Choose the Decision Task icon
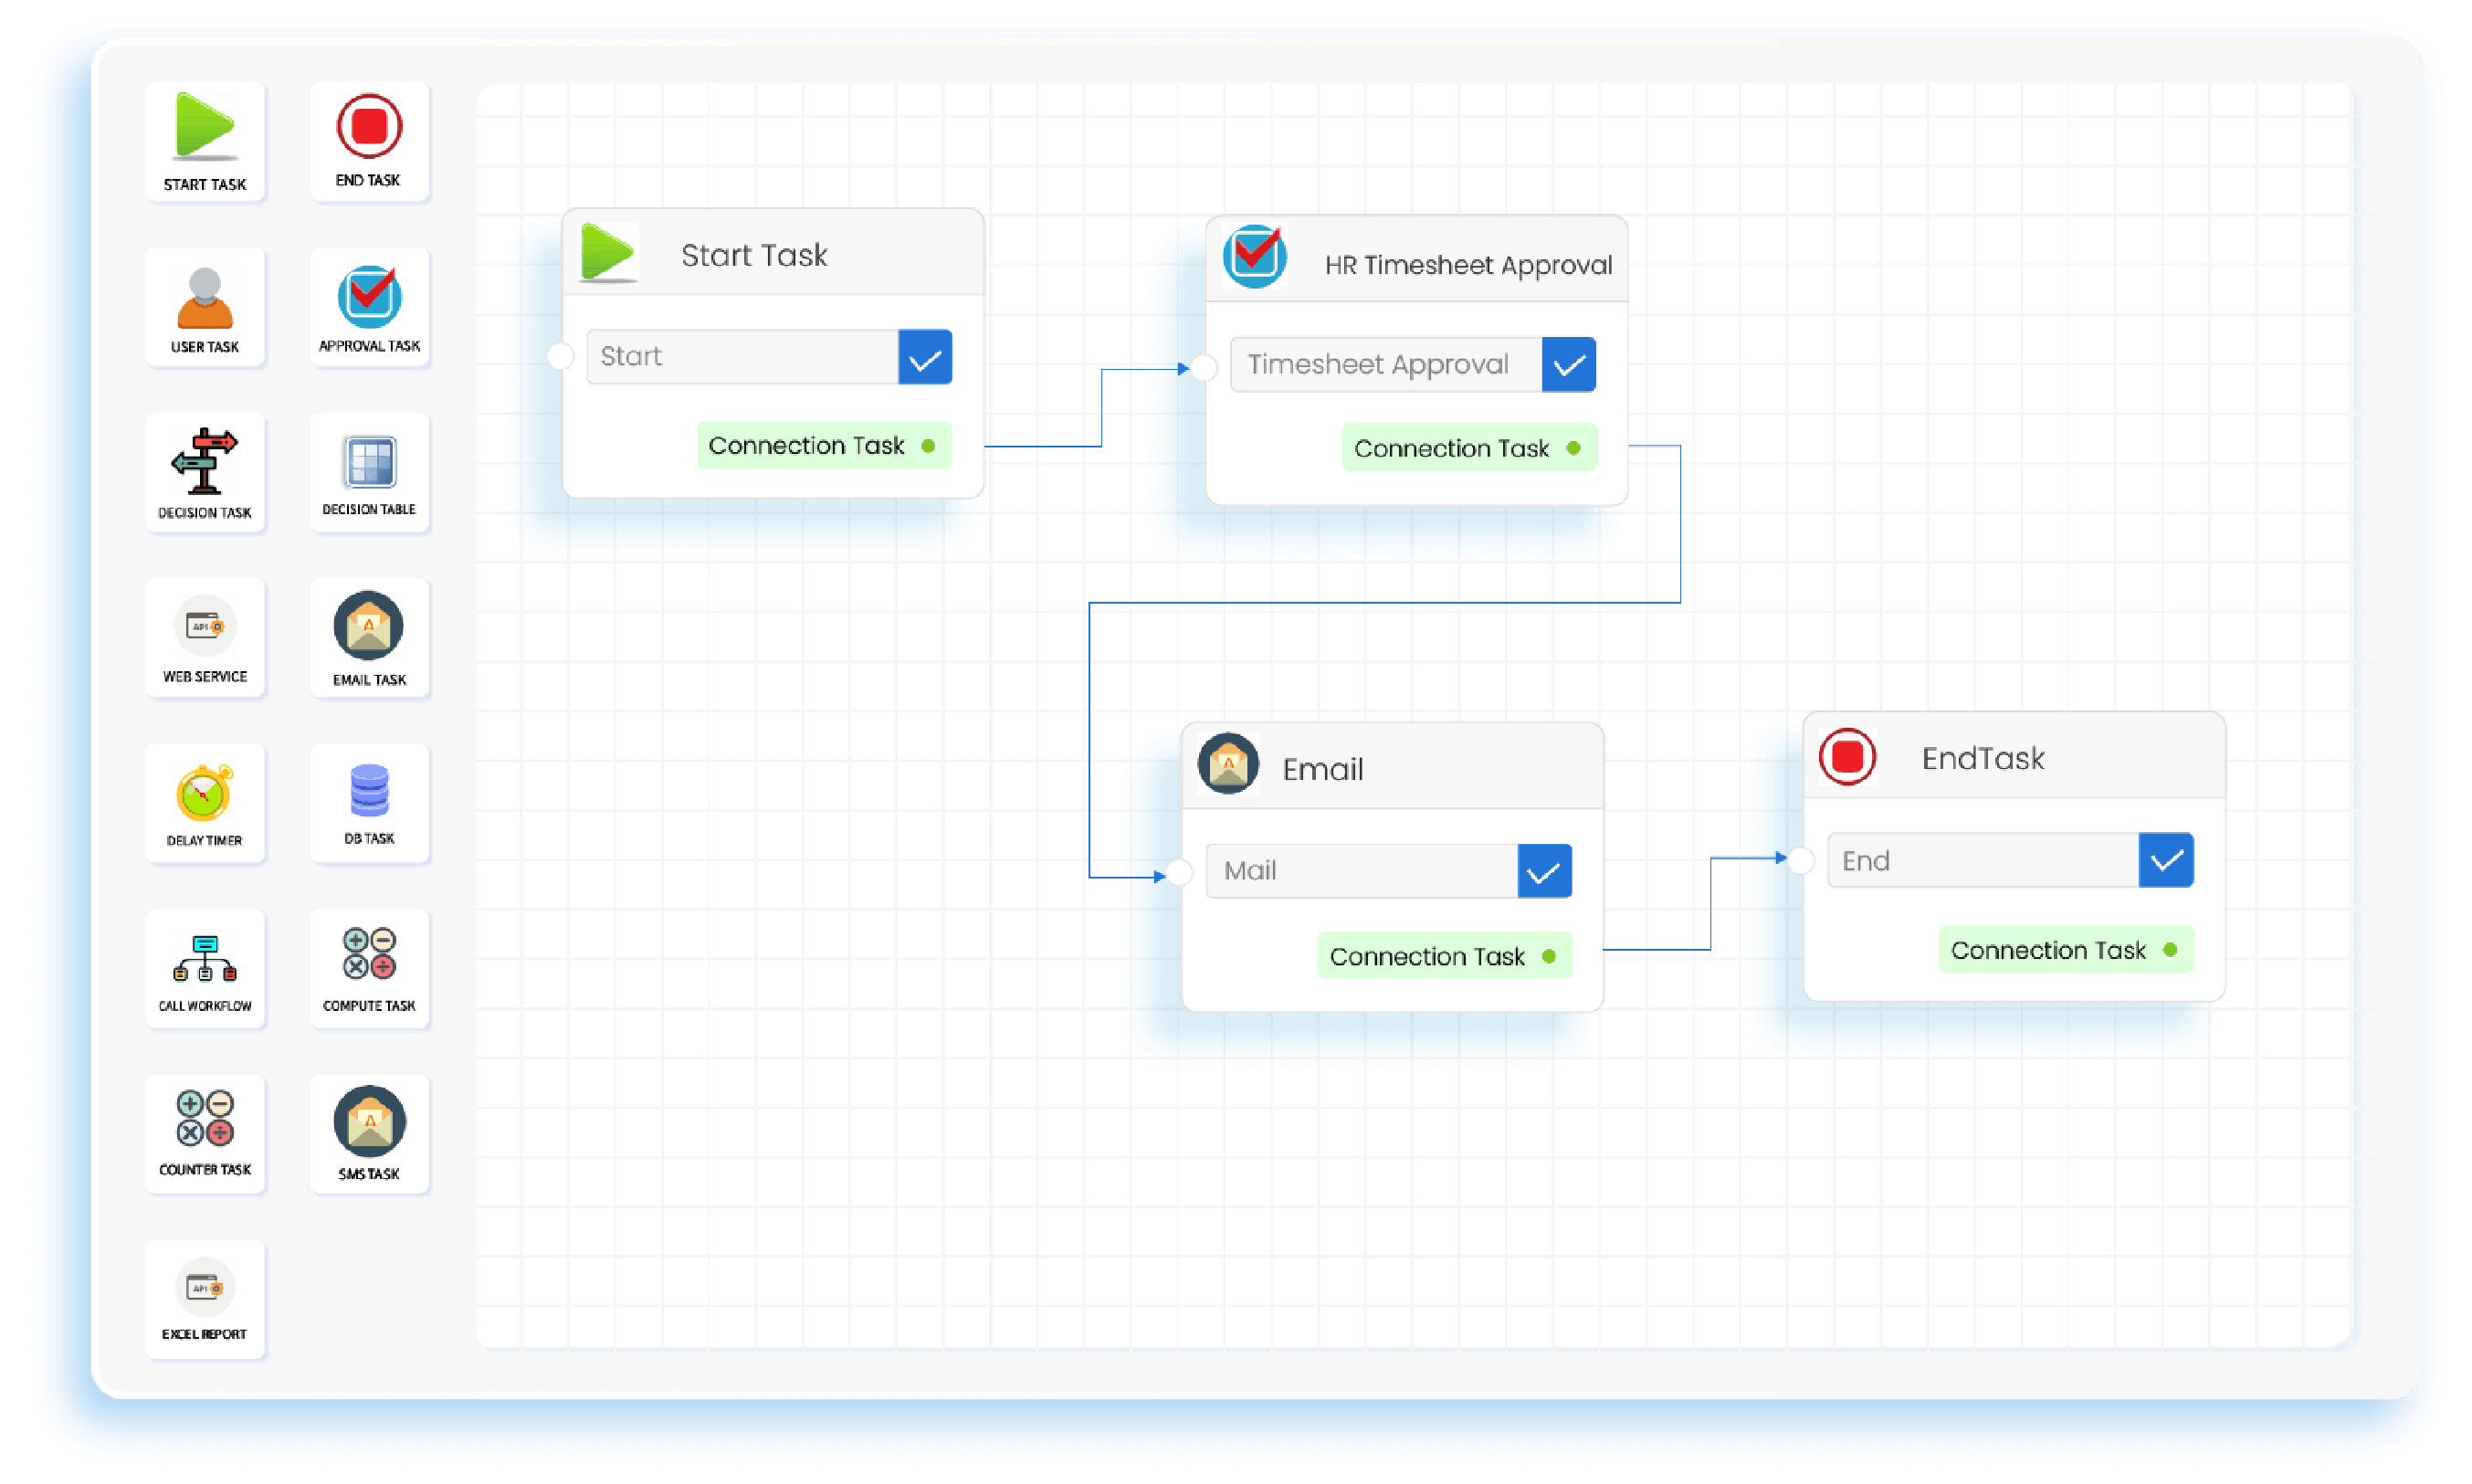 [x=205, y=472]
